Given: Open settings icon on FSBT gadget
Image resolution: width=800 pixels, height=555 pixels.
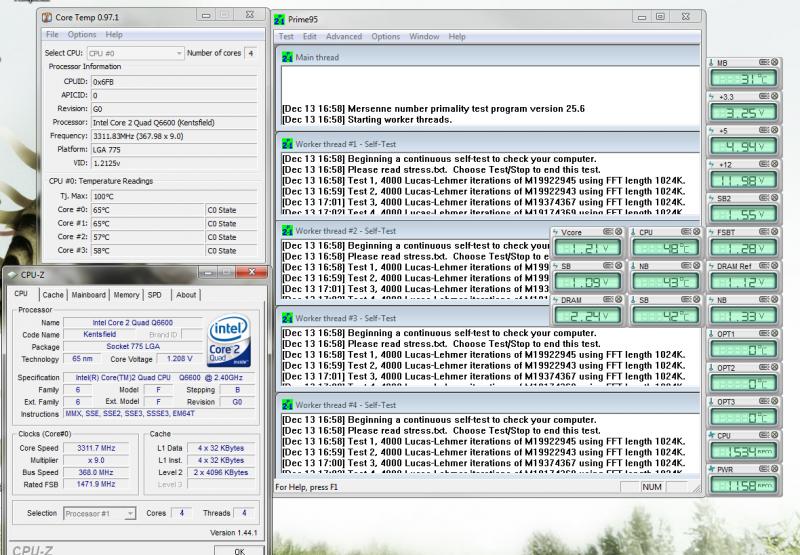Looking at the screenshot, I should click(764, 232).
